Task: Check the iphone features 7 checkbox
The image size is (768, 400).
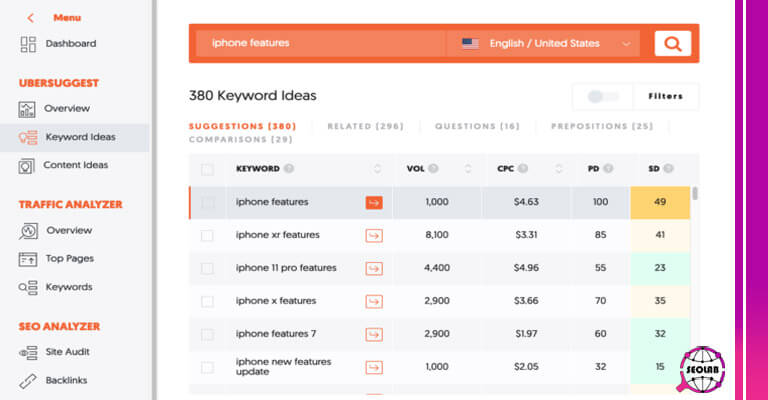Action: tap(207, 334)
